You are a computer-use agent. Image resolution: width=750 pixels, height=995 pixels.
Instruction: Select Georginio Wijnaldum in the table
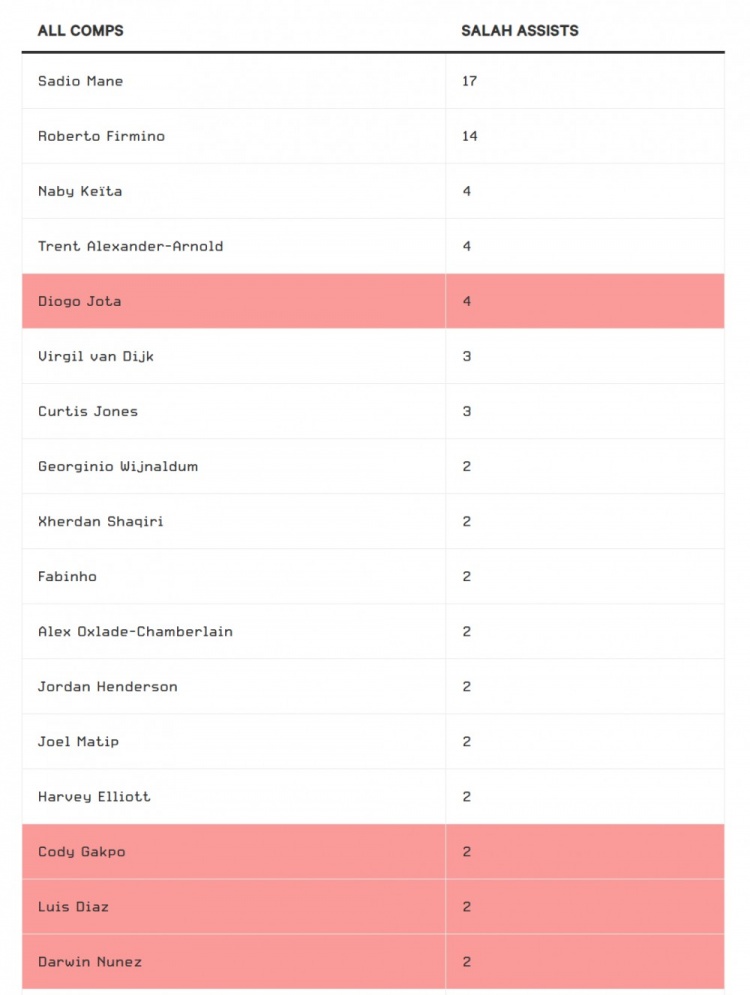[x=118, y=466]
